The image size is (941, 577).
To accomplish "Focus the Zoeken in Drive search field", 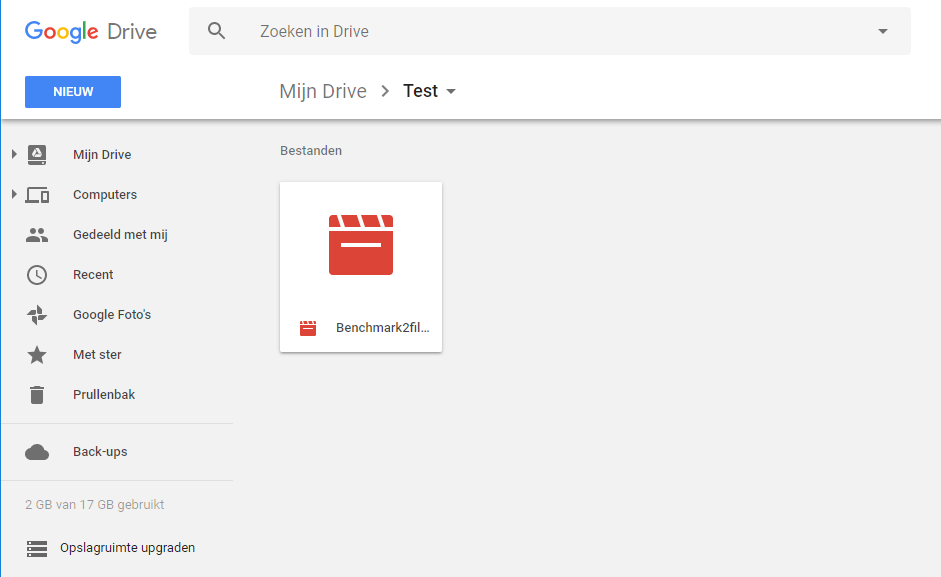I will click(x=550, y=31).
